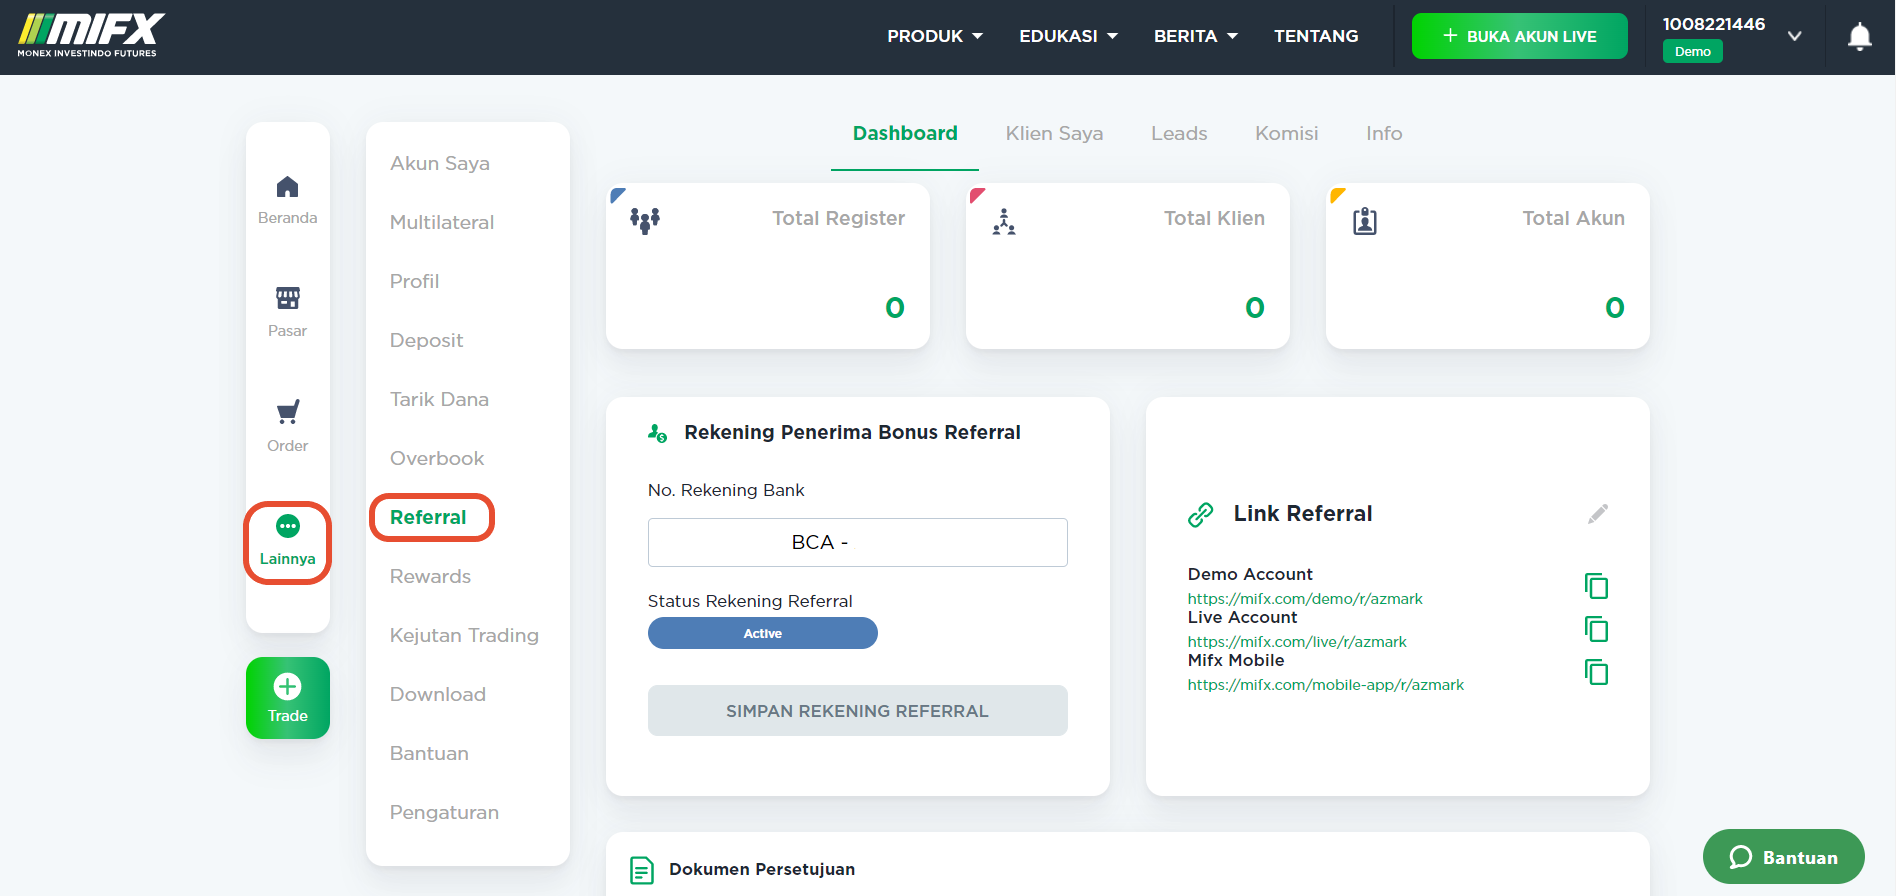This screenshot has width=1896, height=896.
Task: Open Multilateral in side menu
Action: tap(442, 222)
